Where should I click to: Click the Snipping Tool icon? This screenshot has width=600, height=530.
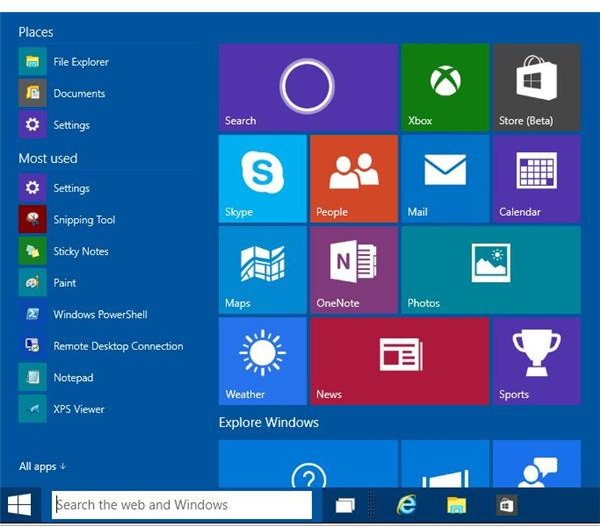tap(33, 219)
